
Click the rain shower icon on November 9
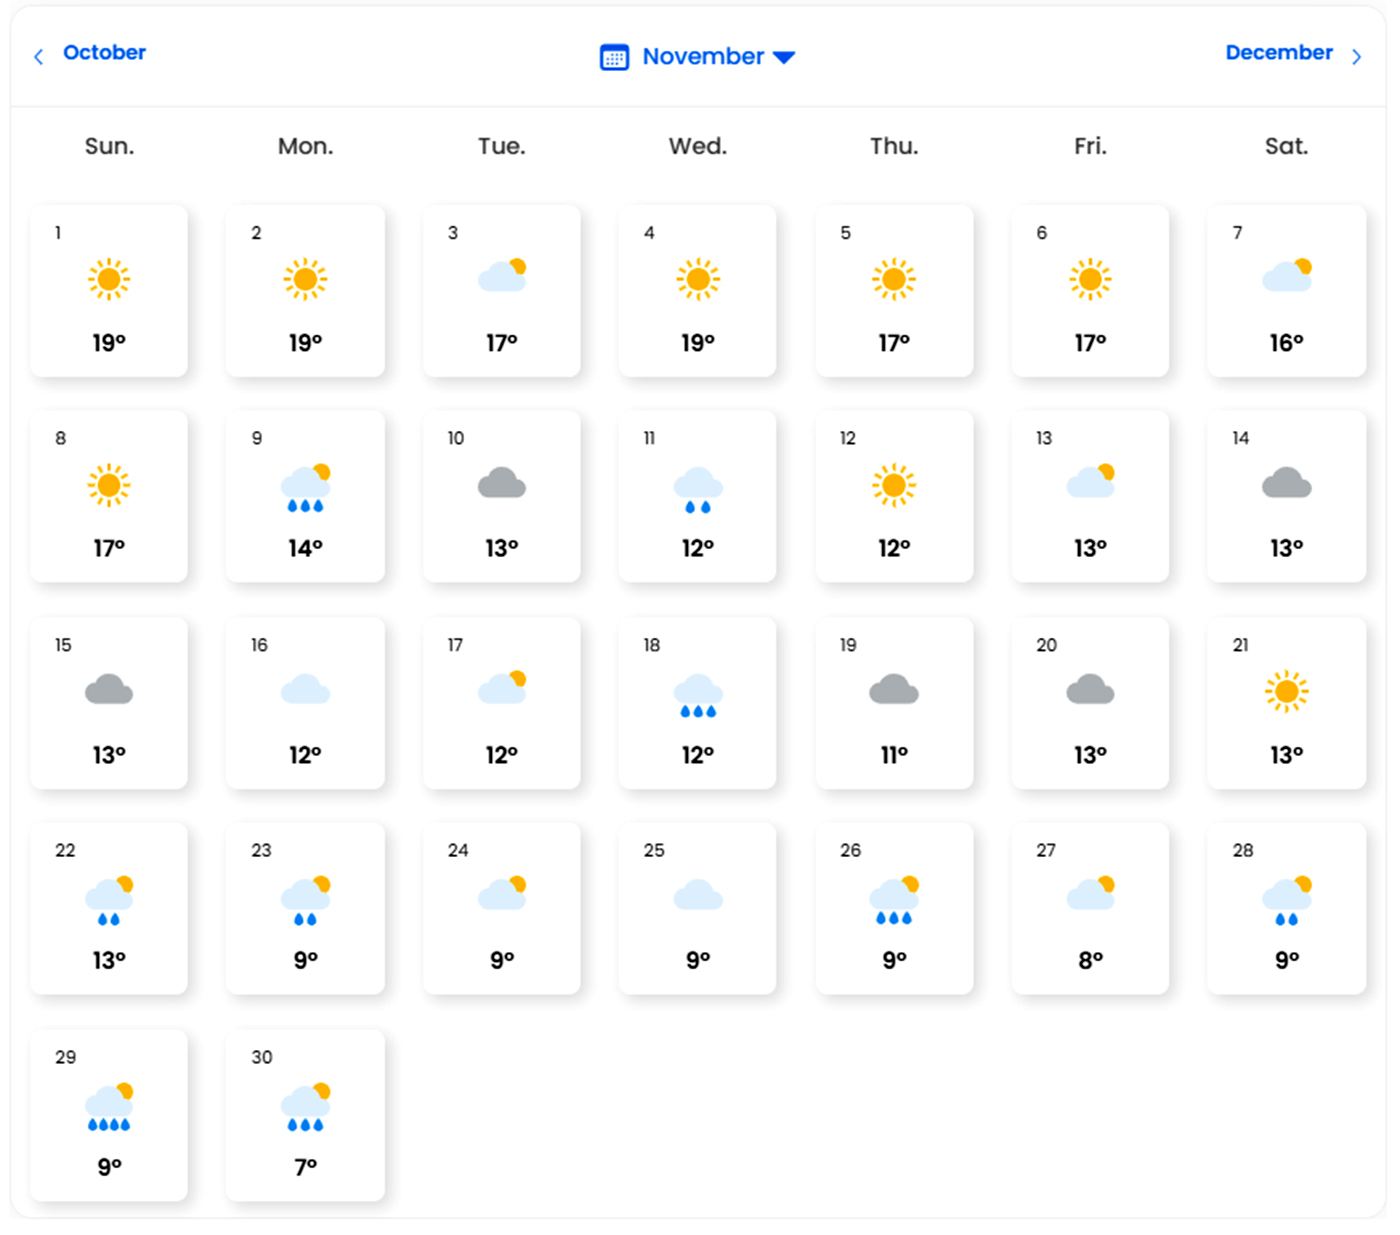[305, 488]
